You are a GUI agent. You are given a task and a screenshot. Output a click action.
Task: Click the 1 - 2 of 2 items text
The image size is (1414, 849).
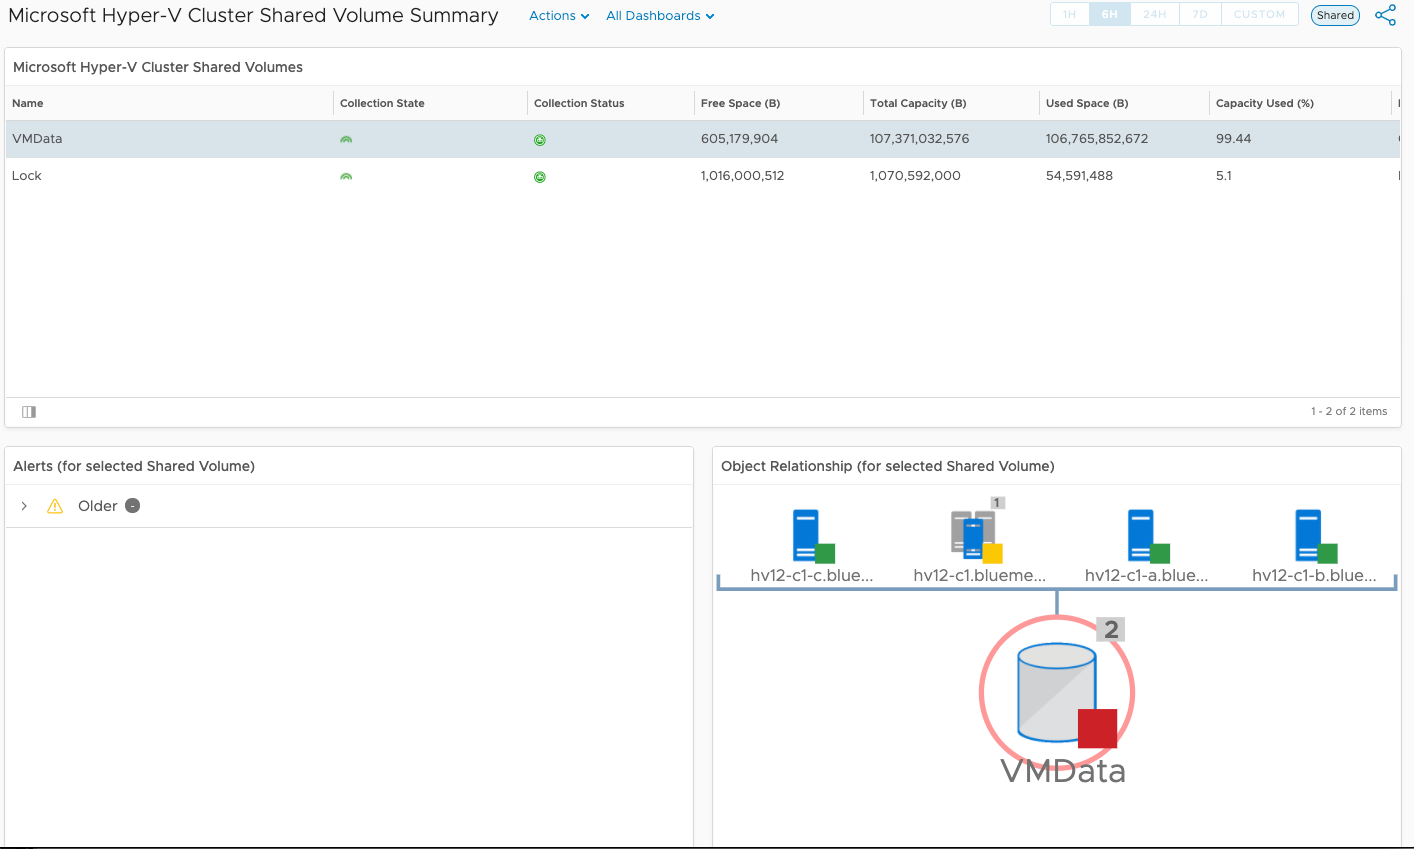(x=1349, y=411)
